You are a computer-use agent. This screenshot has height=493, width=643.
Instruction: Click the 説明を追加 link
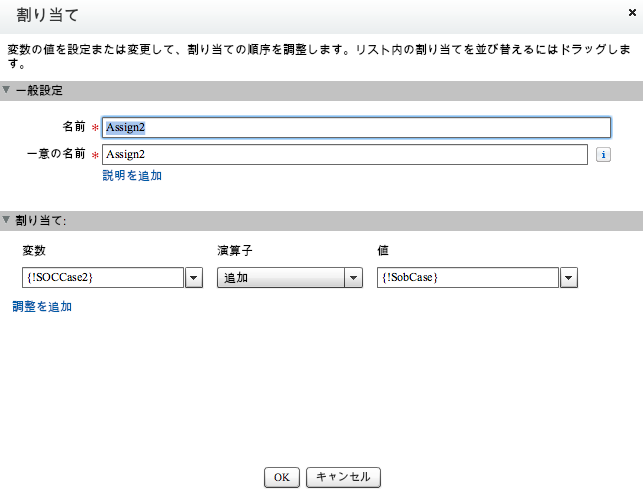(x=132, y=176)
